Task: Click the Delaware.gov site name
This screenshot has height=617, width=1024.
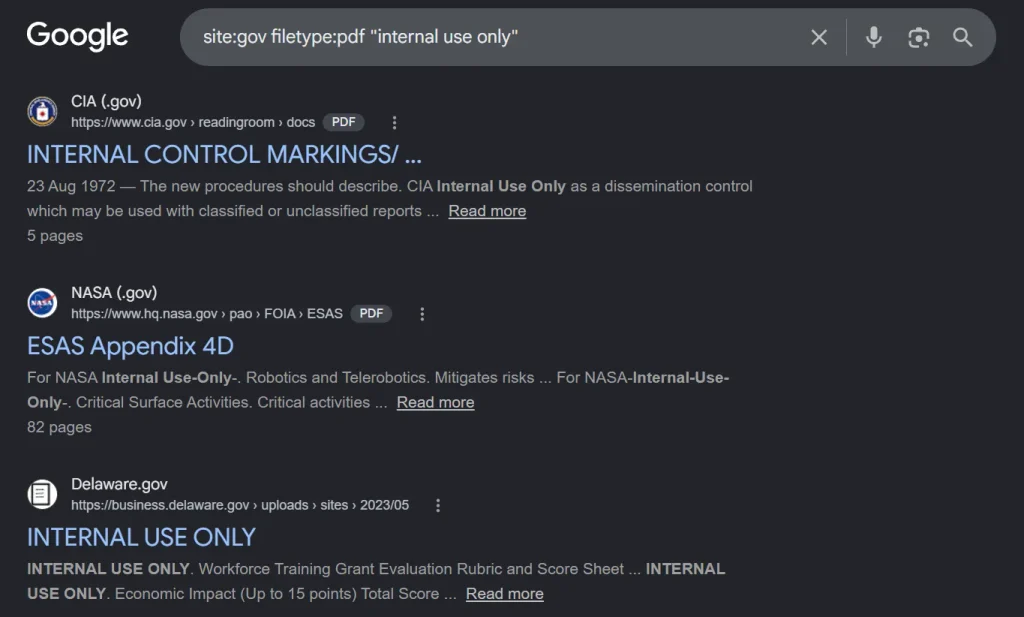Action: (119, 484)
